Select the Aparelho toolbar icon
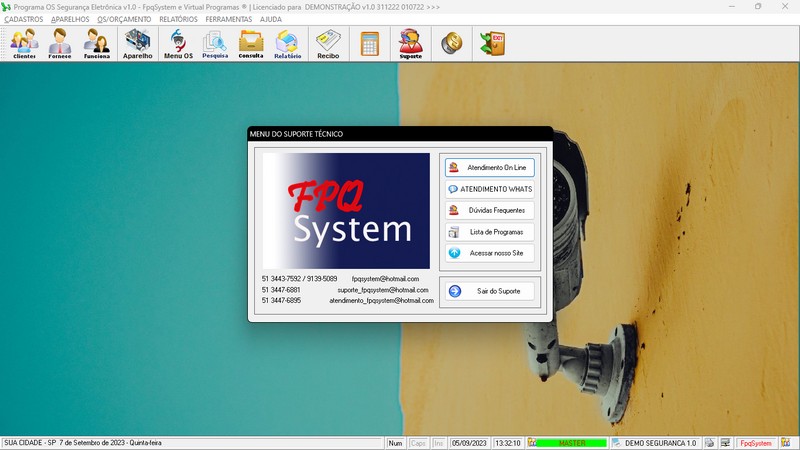Viewport: 800px width, 450px height. pos(138,44)
